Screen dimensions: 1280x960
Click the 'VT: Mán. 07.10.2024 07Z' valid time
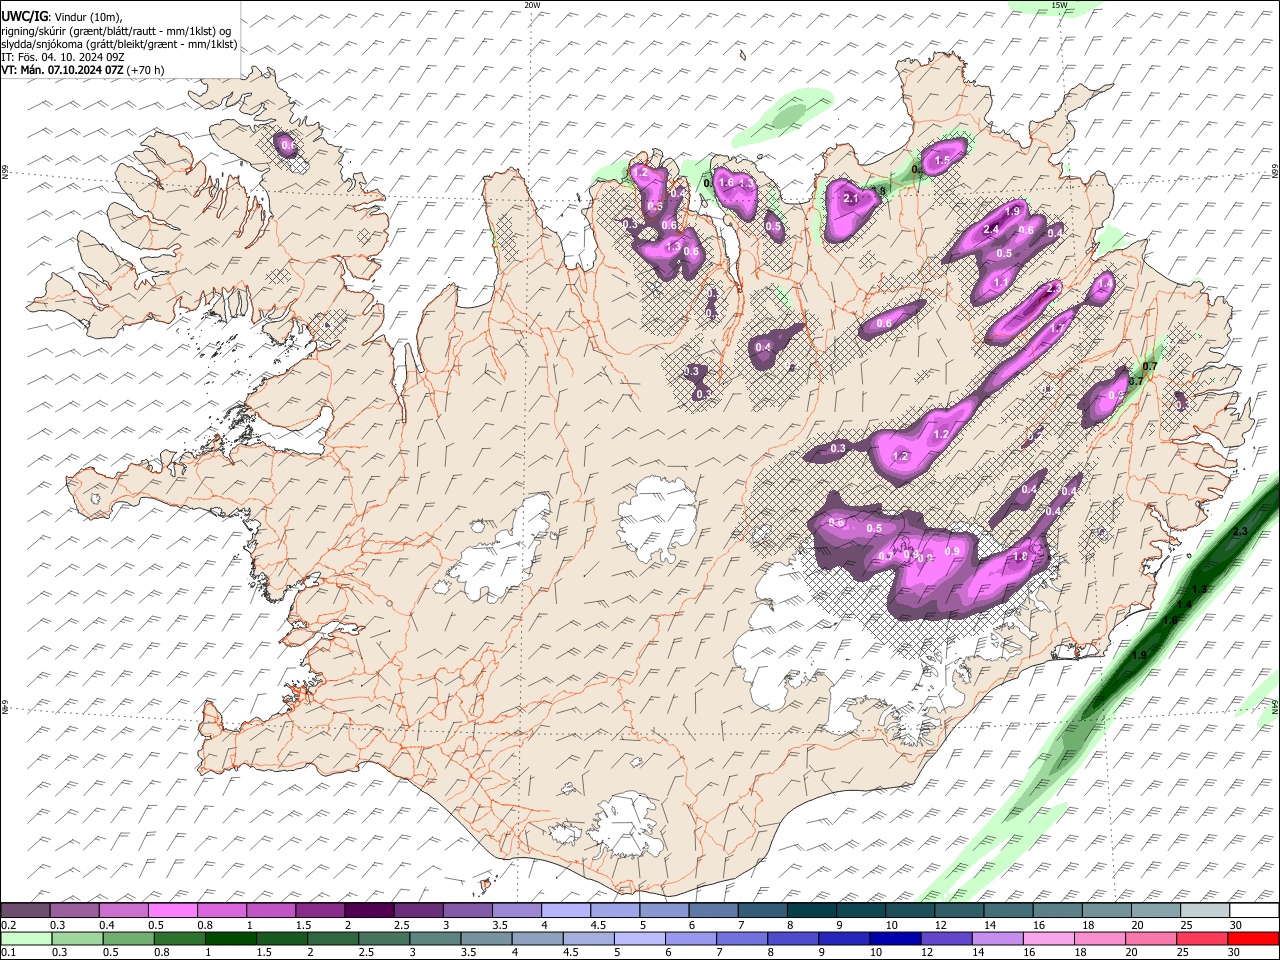62,70
